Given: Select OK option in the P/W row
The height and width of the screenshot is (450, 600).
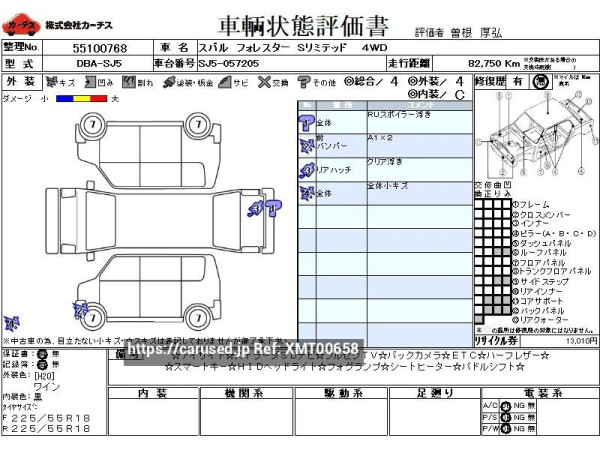Looking at the screenshot, I should coord(506,429).
